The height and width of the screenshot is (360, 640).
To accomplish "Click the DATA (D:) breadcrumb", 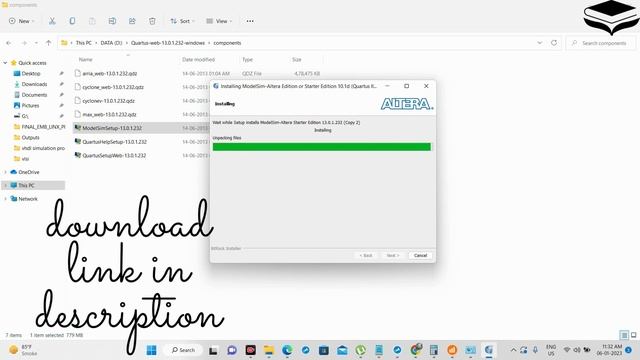I will click(111, 43).
